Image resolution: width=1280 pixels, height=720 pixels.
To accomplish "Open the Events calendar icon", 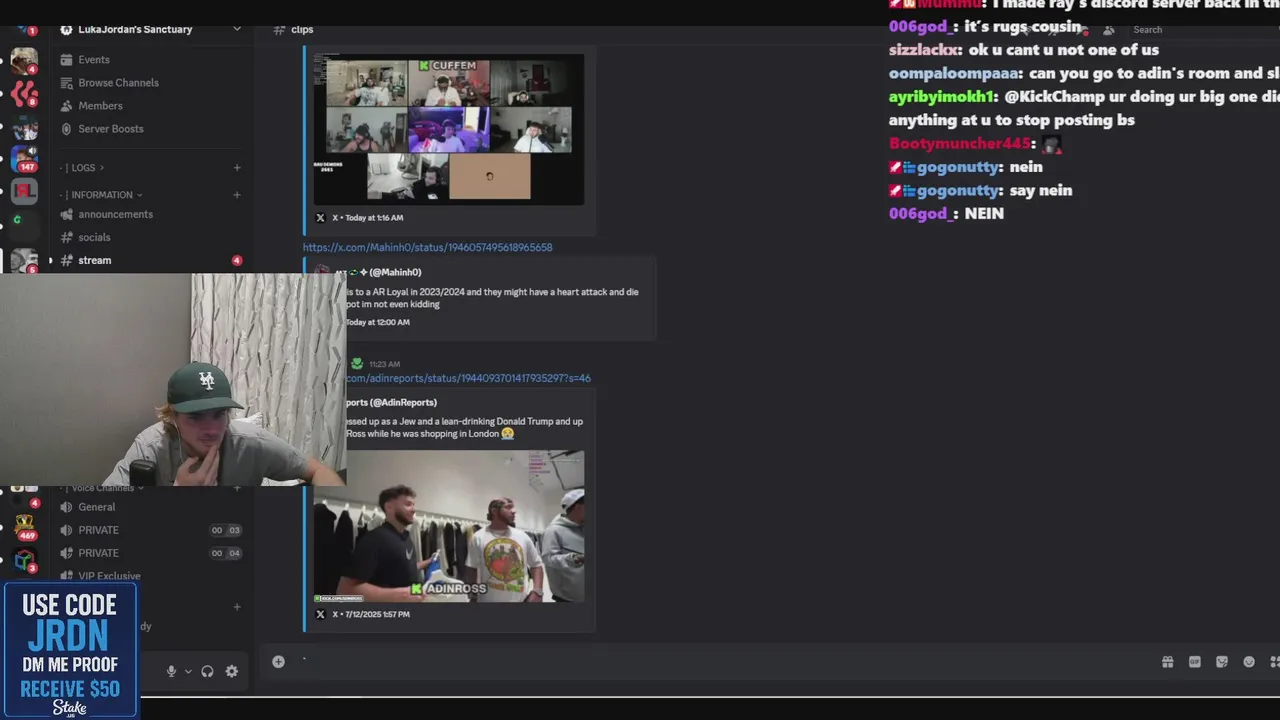I will coord(67,60).
